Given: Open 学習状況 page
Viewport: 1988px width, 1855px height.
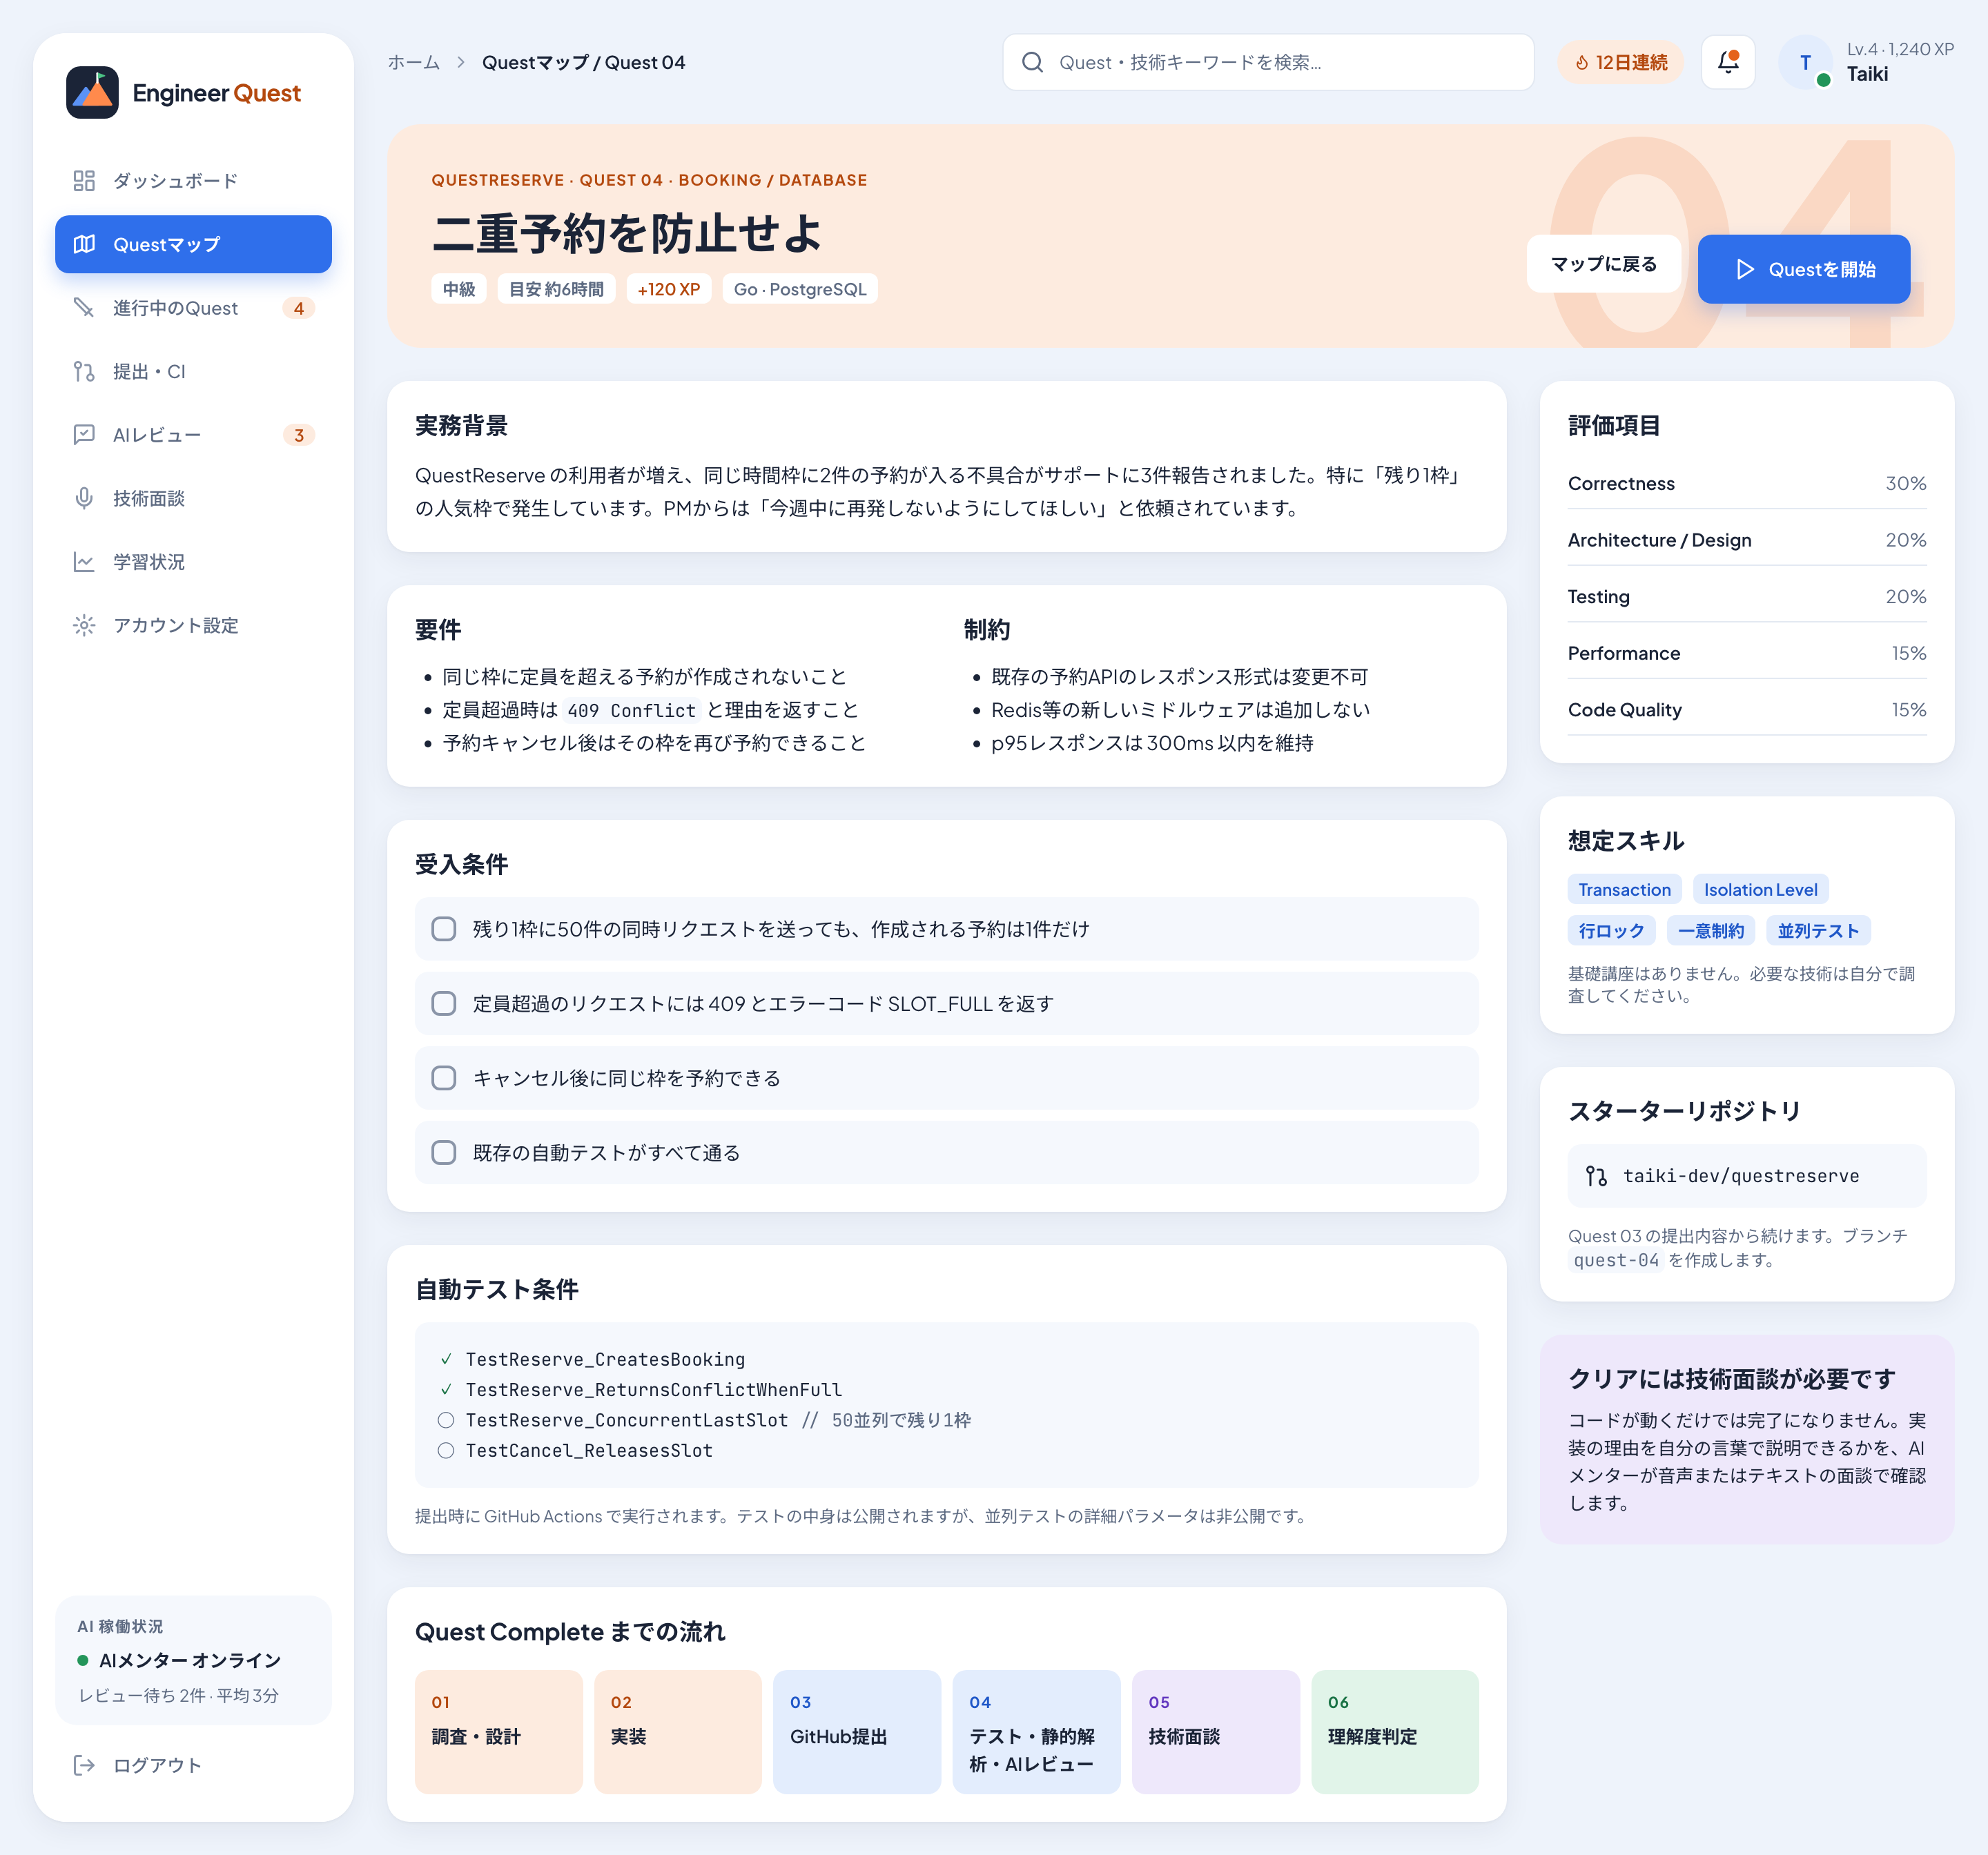Looking at the screenshot, I should (x=193, y=562).
